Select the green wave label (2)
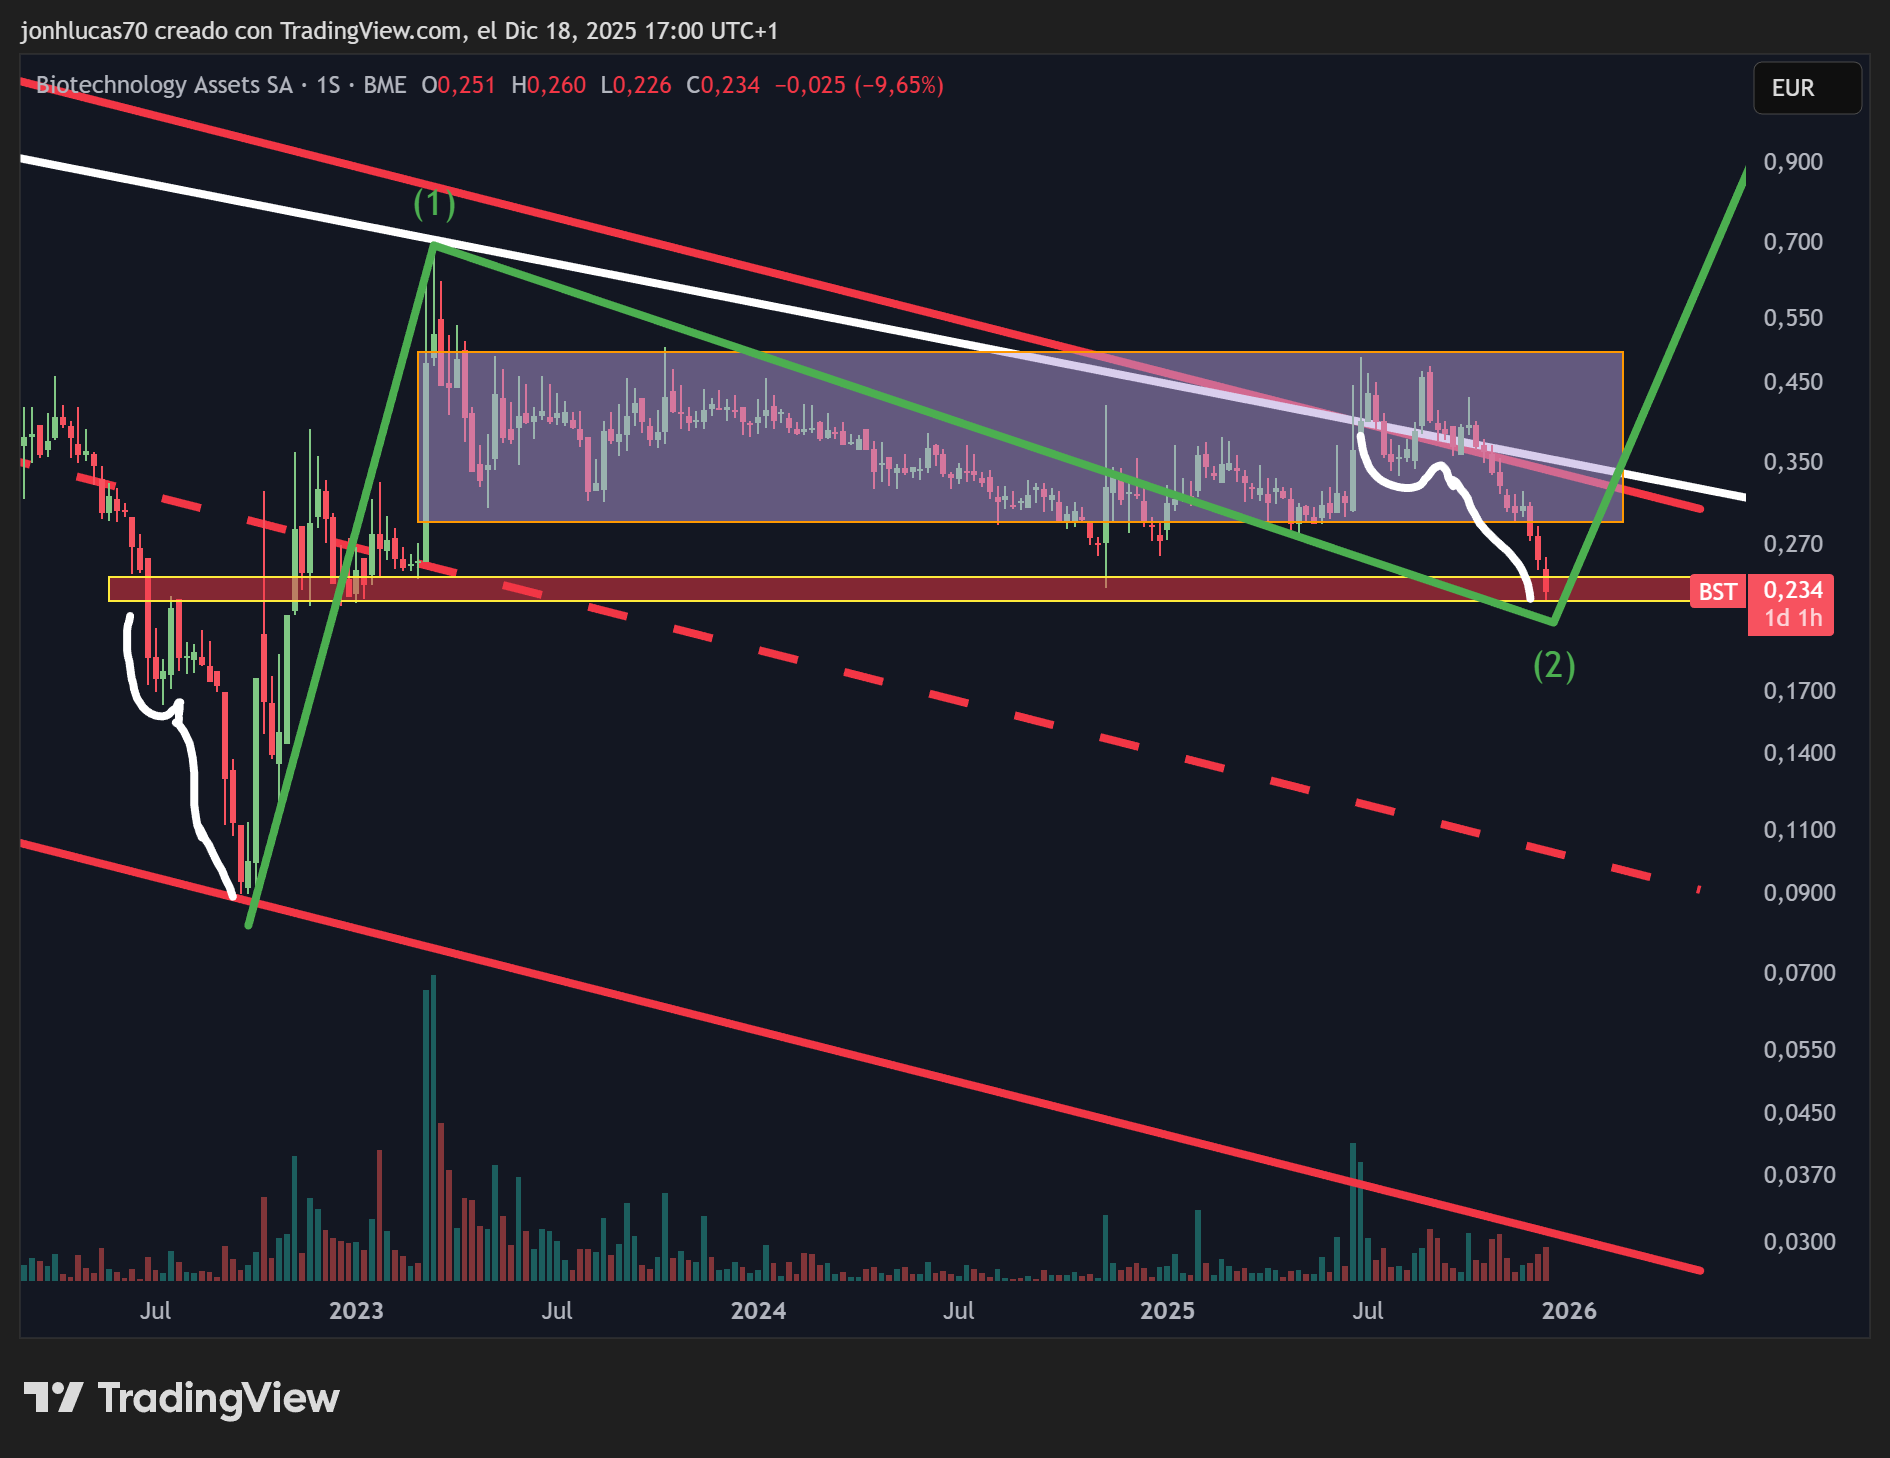 click(x=1554, y=665)
